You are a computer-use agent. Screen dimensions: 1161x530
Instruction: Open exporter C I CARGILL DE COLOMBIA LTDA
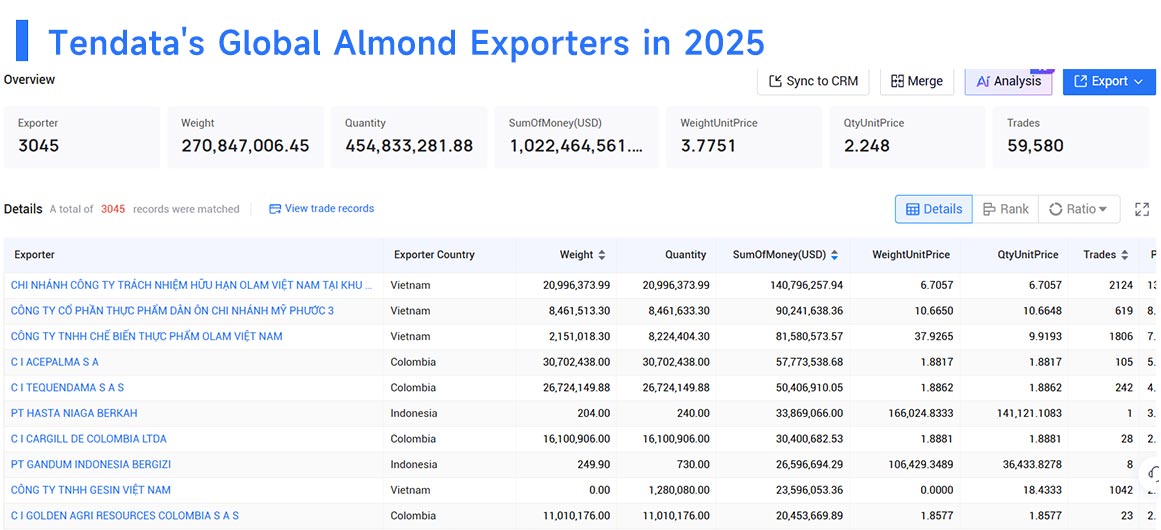(89, 439)
